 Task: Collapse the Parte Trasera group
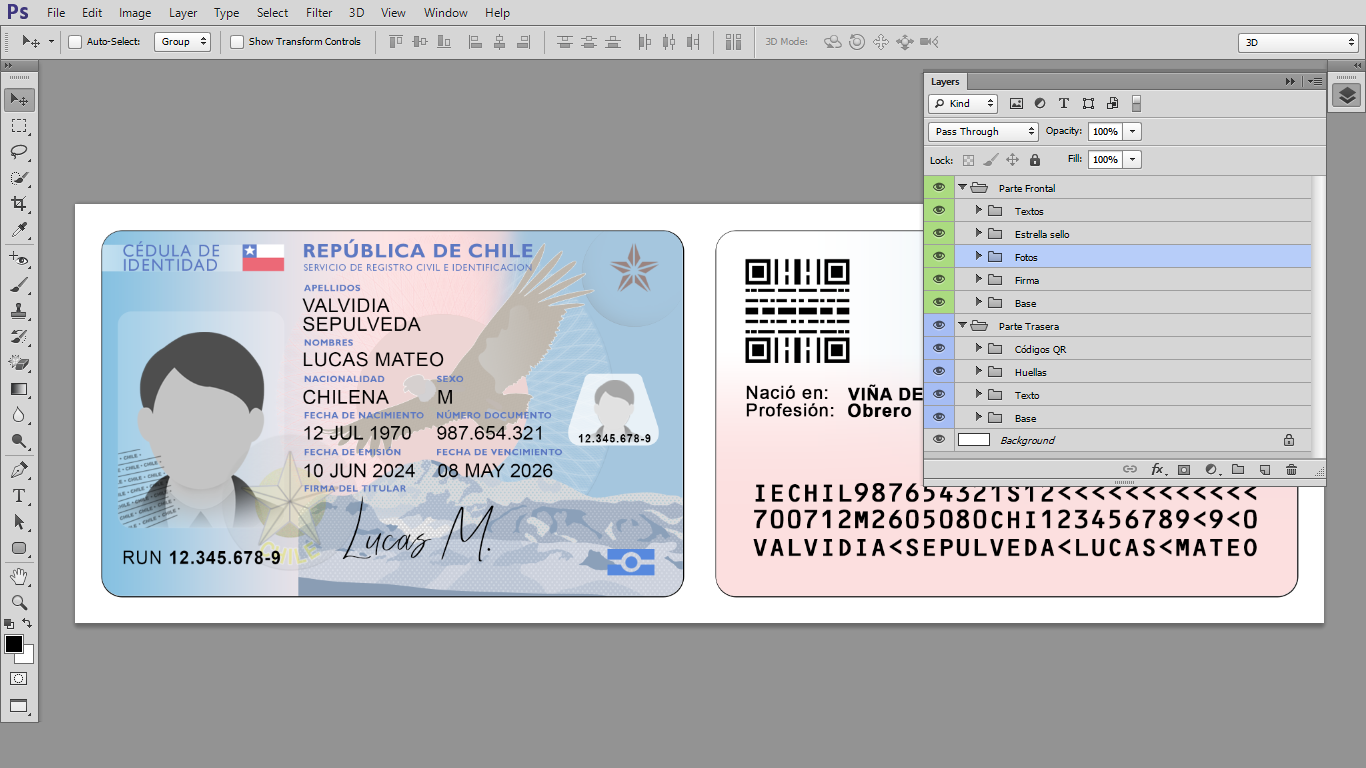point(963,325)
